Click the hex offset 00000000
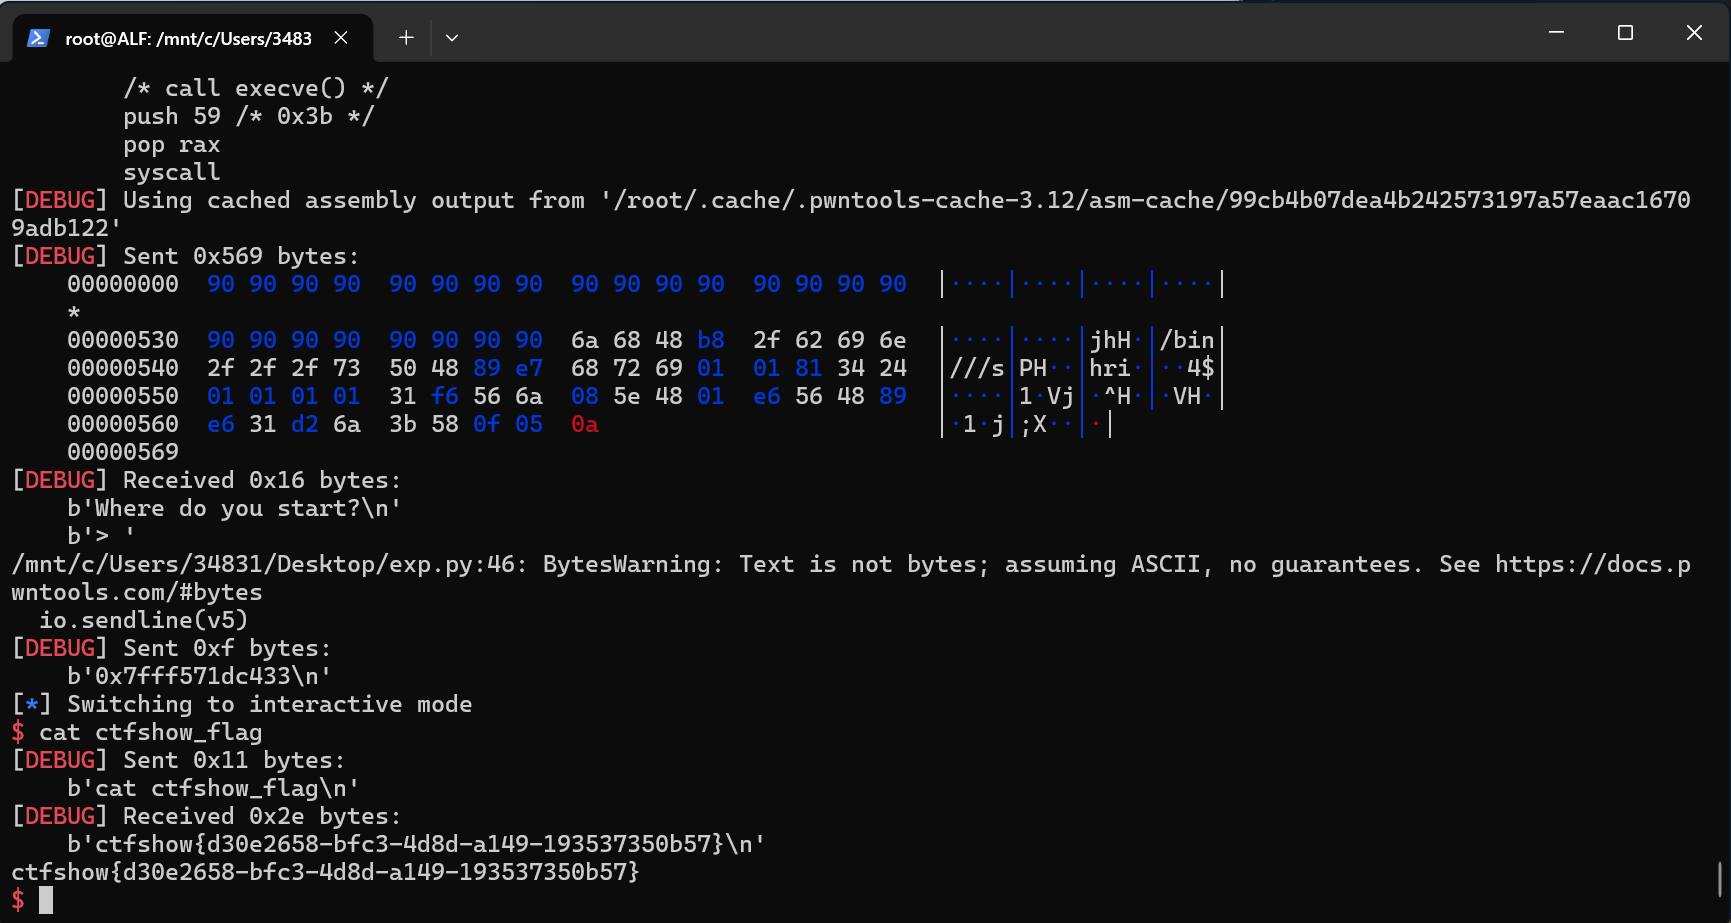The height and width of the screenshot is (923, 1731). tap(123, 284)
